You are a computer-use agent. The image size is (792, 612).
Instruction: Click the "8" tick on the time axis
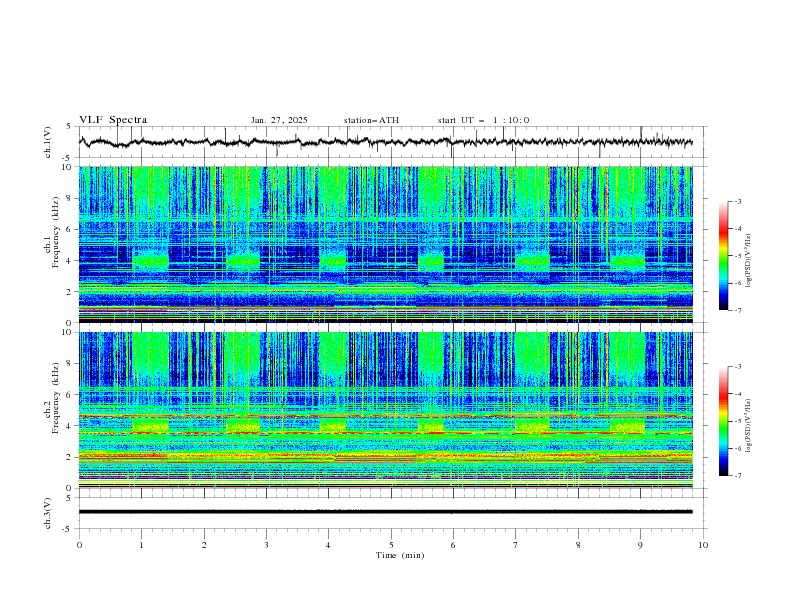[578, 545]
